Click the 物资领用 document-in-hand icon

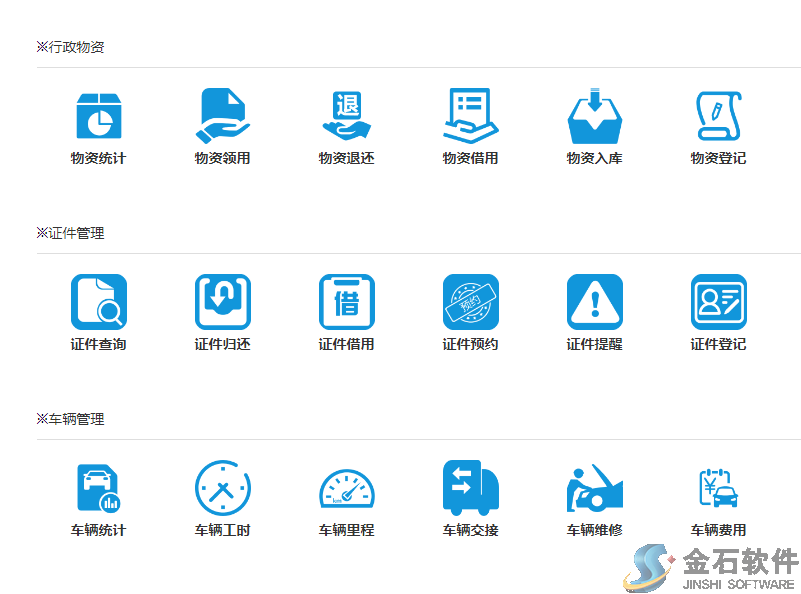tap(222, 116)
